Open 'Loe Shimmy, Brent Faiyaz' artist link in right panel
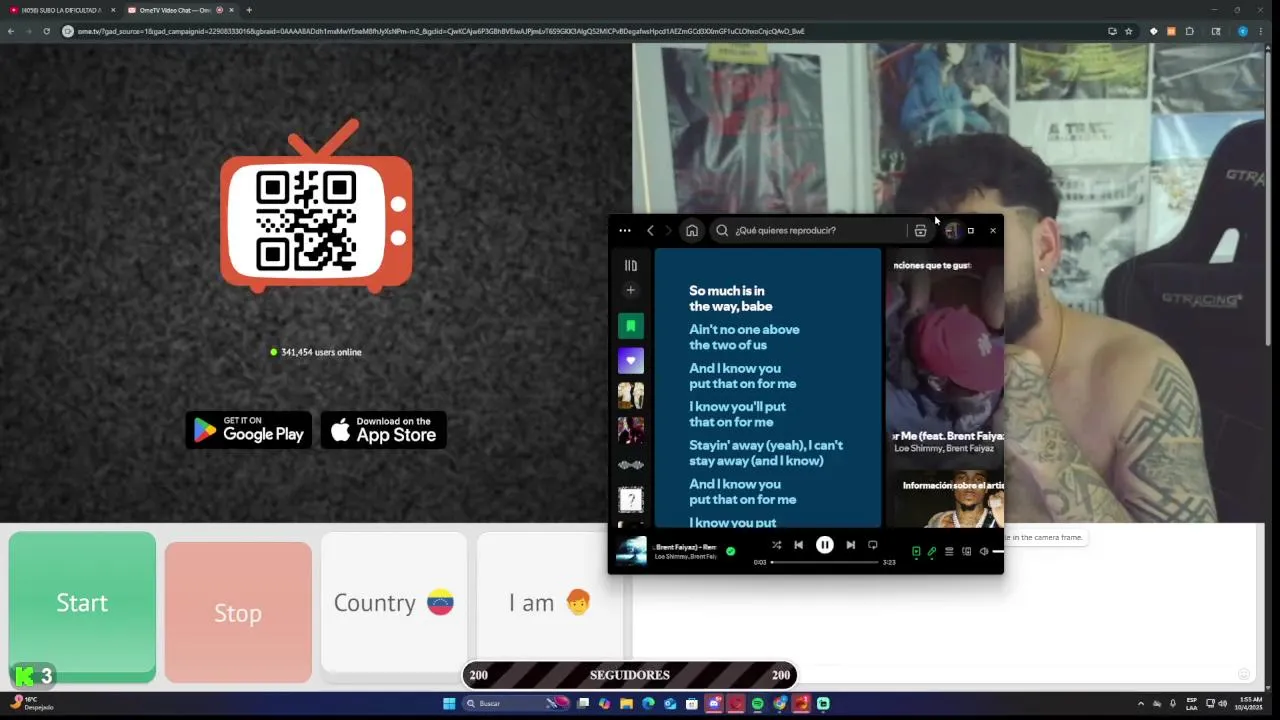The image size is (1280, 720). pos(944,449)
